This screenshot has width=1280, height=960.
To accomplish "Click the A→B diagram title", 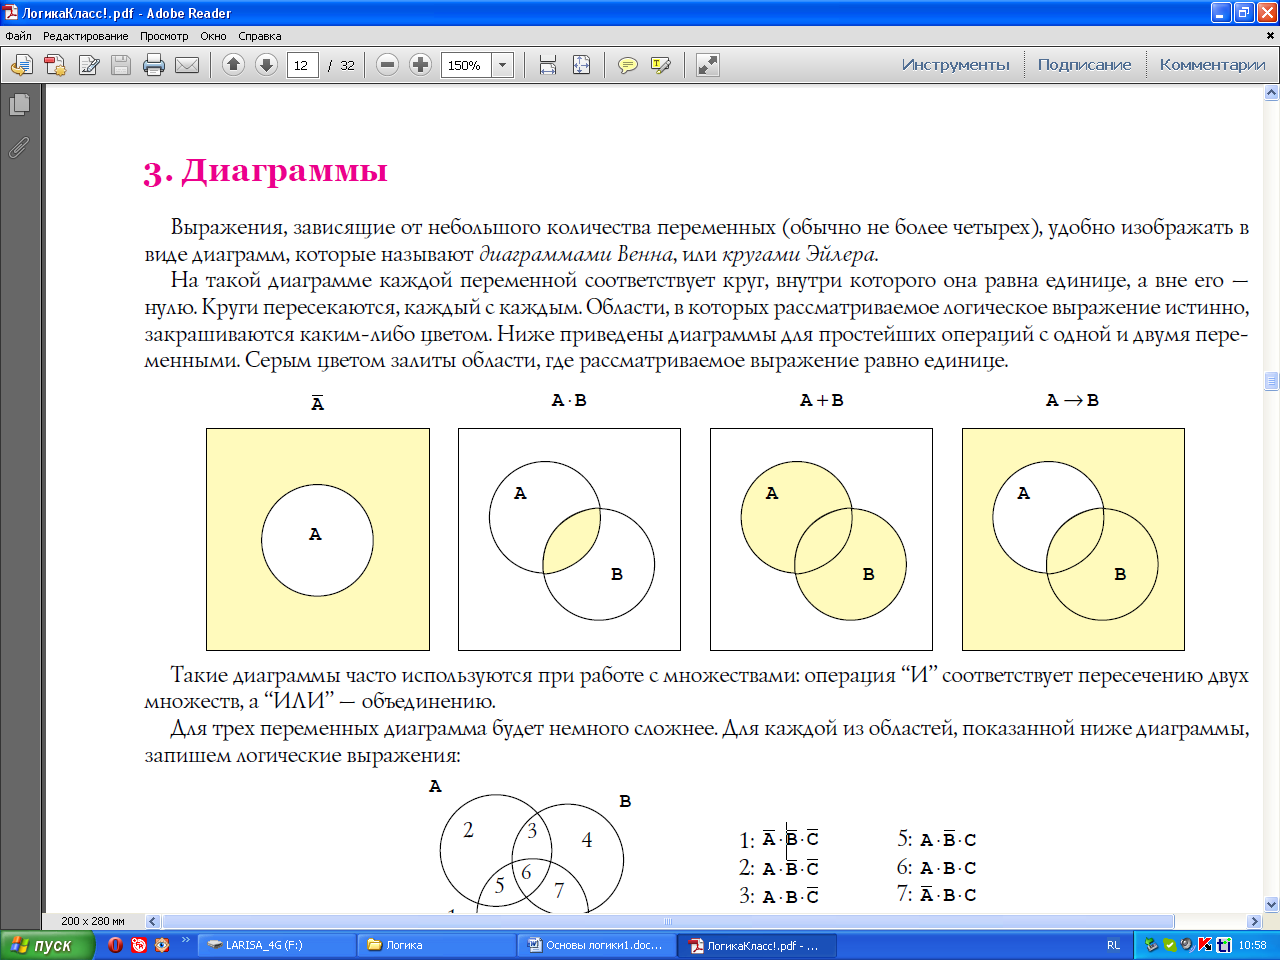I will coord(1072,400).
